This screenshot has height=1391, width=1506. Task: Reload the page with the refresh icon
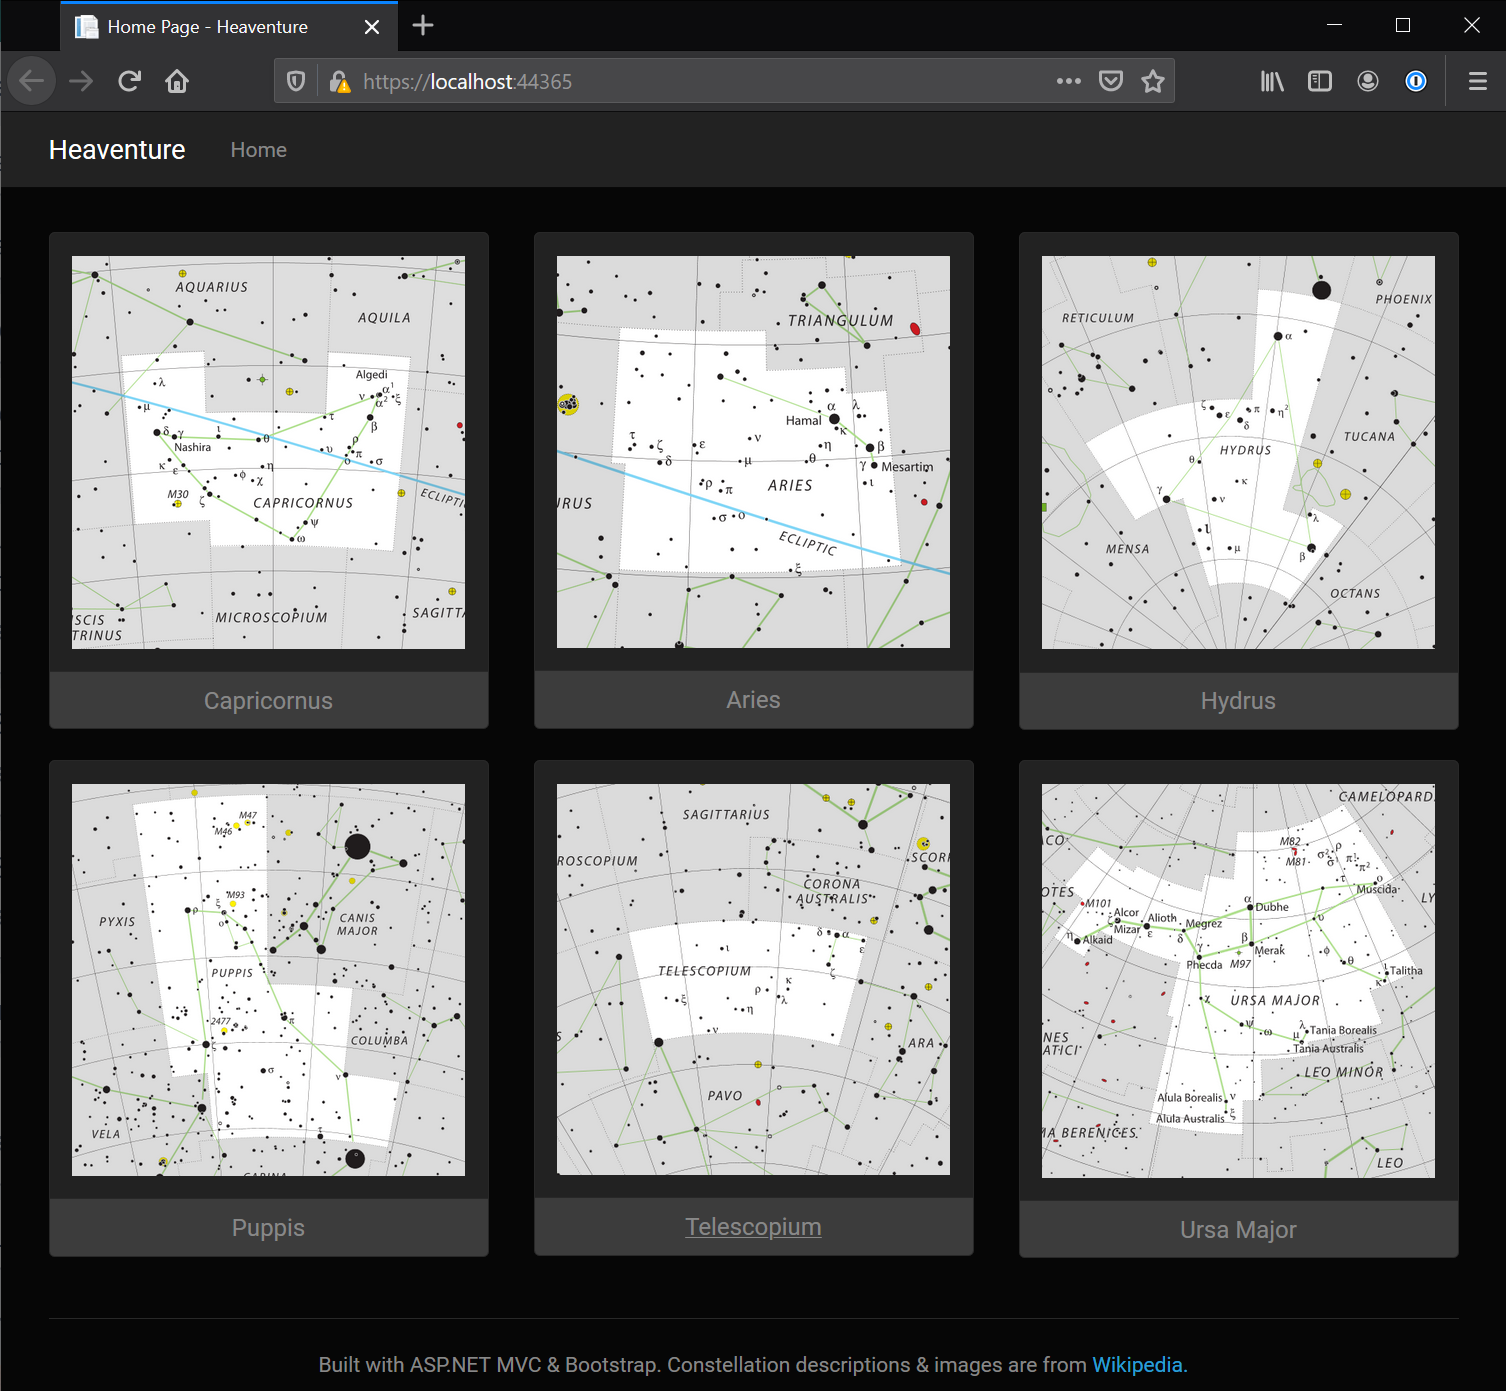pyautogui.click(x=129, y=81)
